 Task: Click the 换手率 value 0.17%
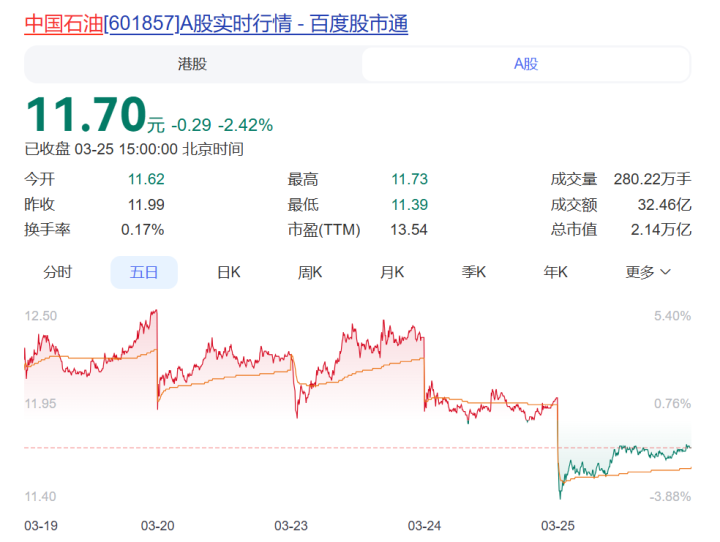142,230
